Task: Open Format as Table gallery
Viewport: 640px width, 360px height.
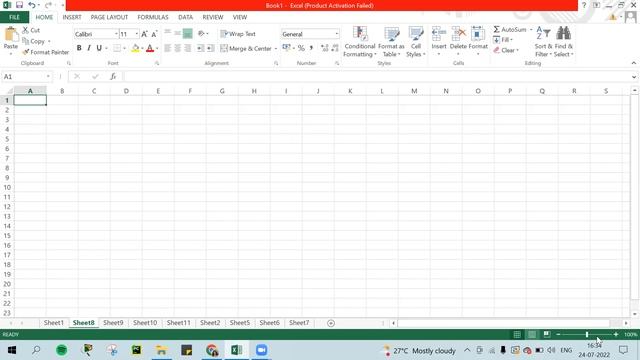Action: [x=391, y=42]
